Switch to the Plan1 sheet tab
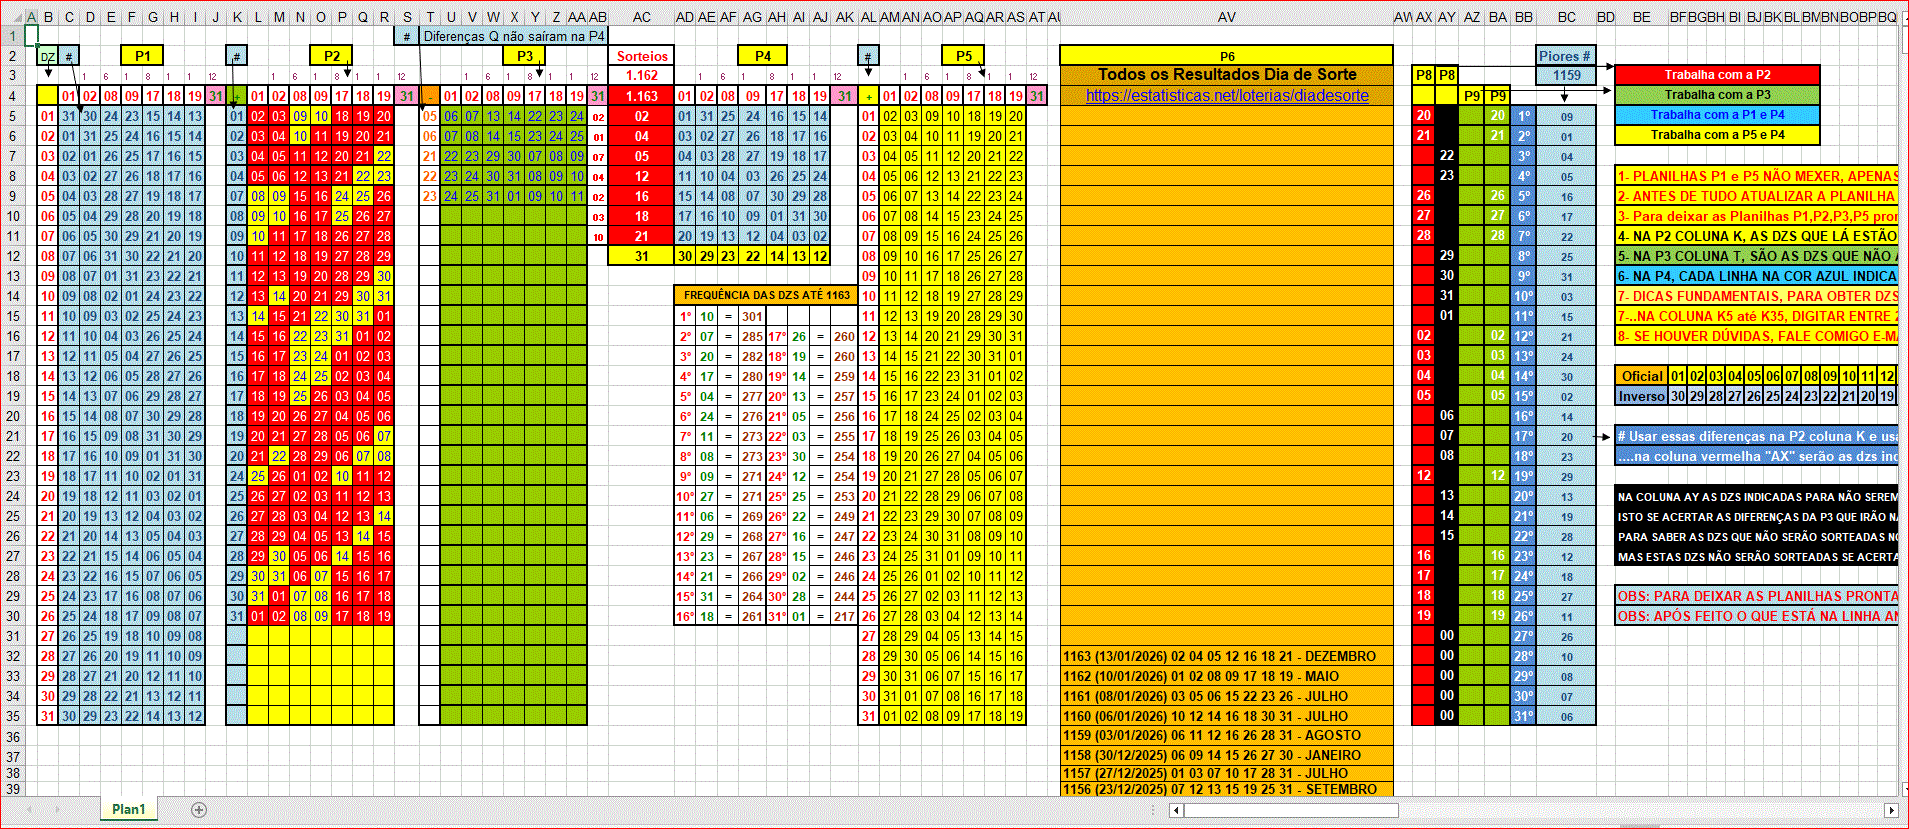This screenshot has width=1909, height=829. tap(128, 810)
